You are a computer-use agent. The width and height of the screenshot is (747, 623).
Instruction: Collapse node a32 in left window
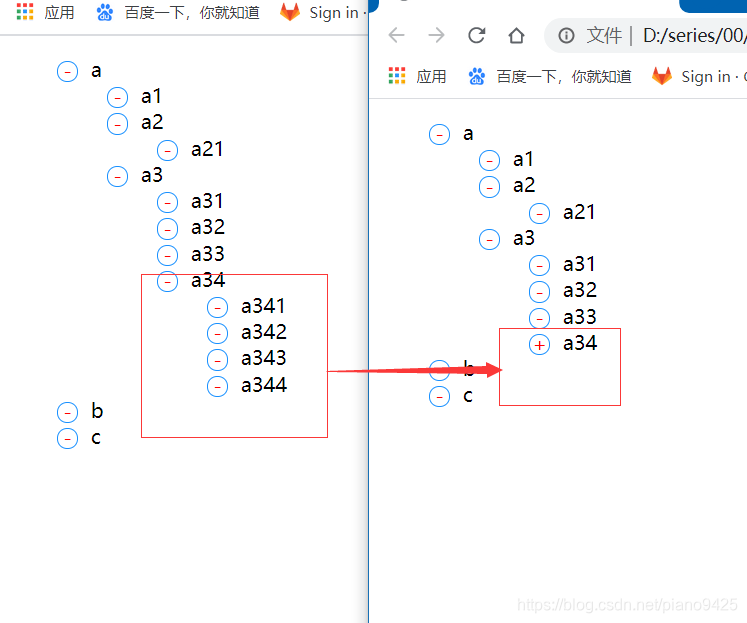[x=167, y=229]
